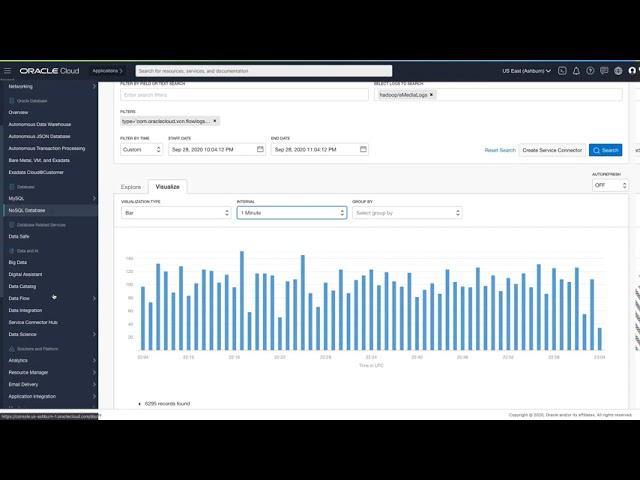Expand the Networking submenu
Image resolution: width=640 pixels, height=480 pixels.
pyautogui.click(x=94, y=87)
